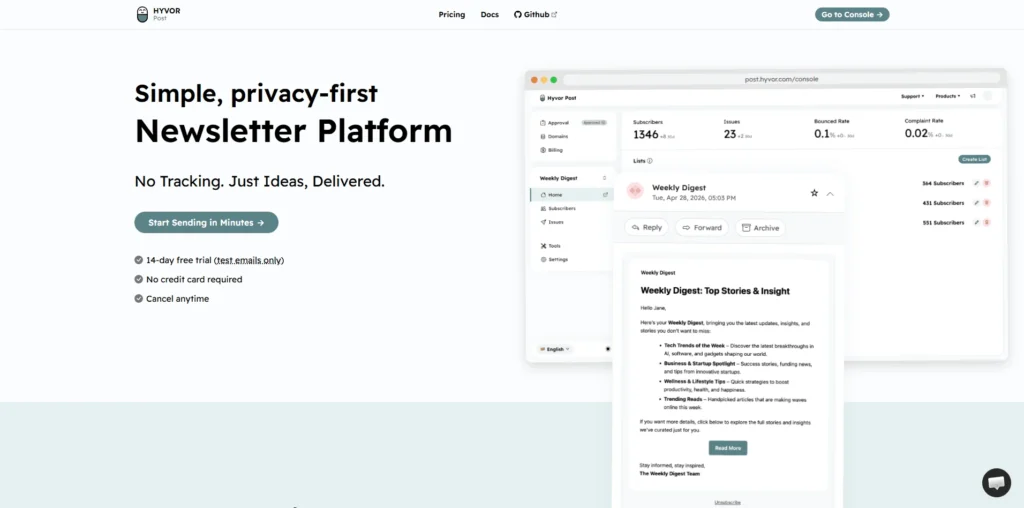Edit the list with 551 Subscribers
Viewport: 1024px width, 508px height.
[976, 223]
